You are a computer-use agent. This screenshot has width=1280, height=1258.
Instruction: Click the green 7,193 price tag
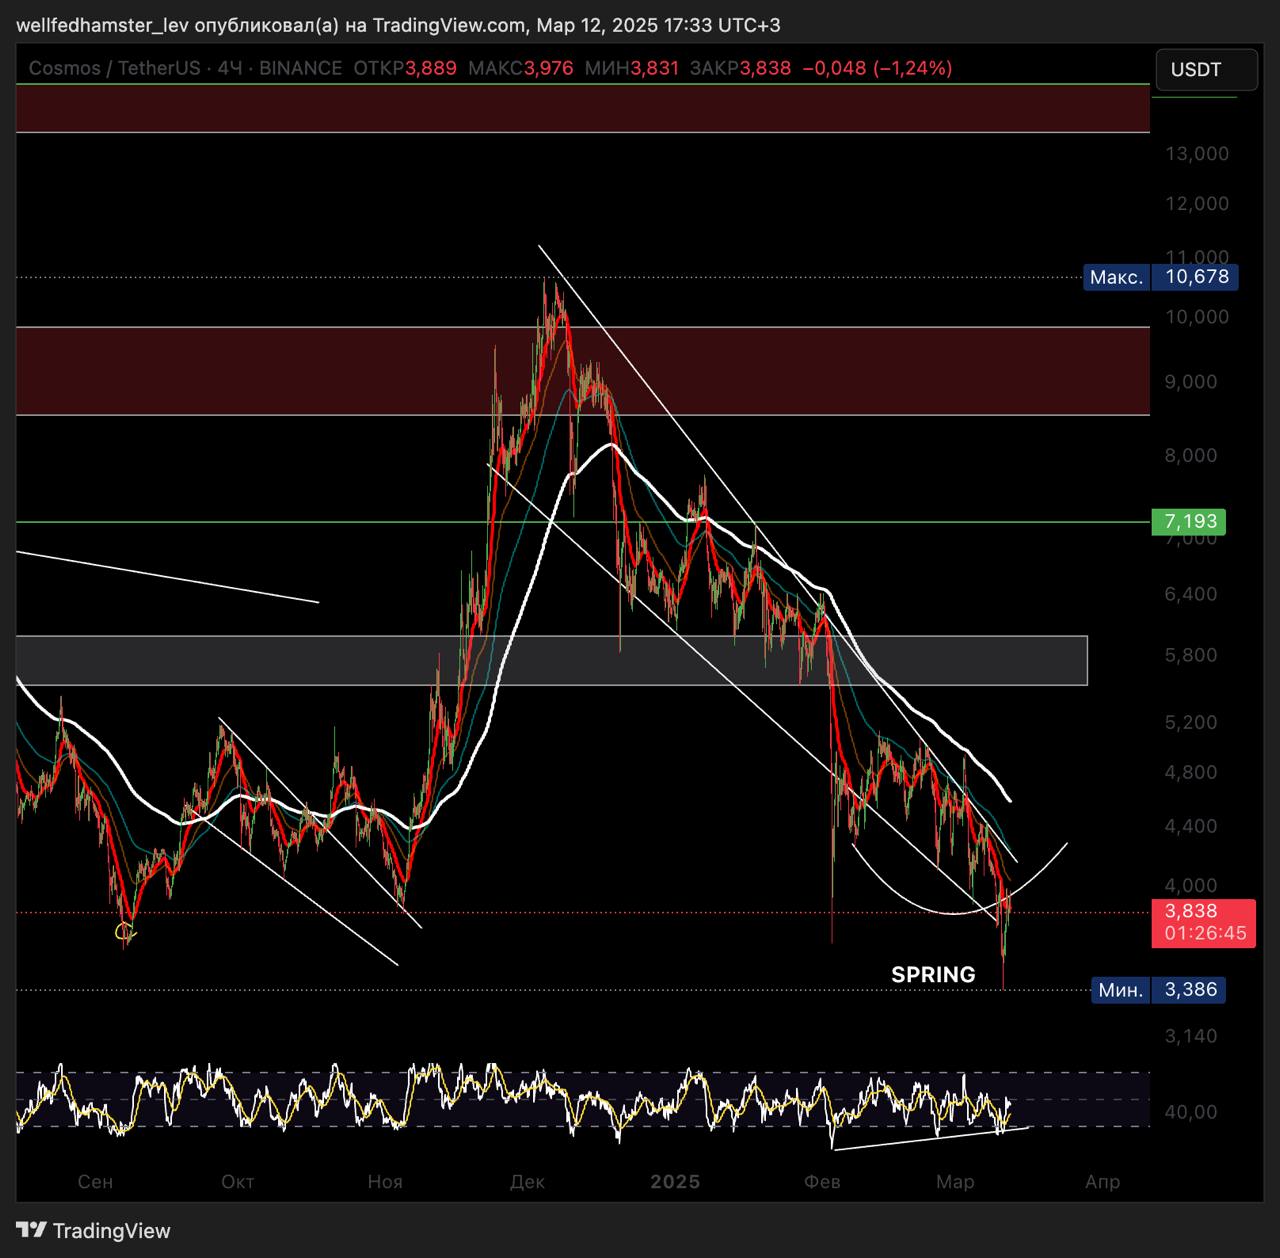[x=1188, y=521]
